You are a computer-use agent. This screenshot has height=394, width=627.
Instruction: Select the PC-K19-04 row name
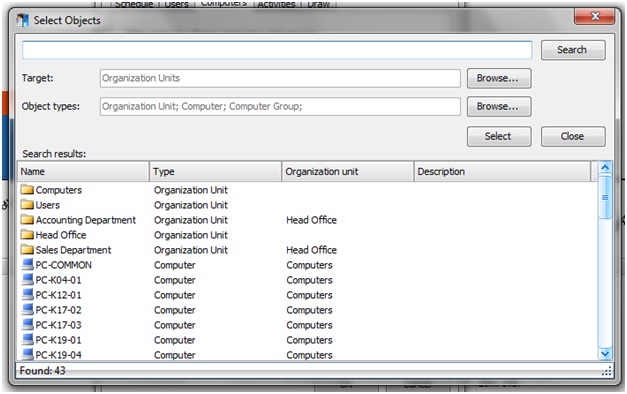pos(58,355)
